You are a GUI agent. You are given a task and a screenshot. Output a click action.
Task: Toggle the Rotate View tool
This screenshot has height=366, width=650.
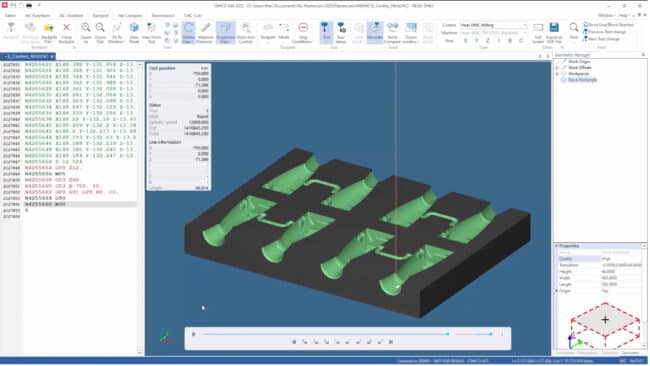click(188, 32)
